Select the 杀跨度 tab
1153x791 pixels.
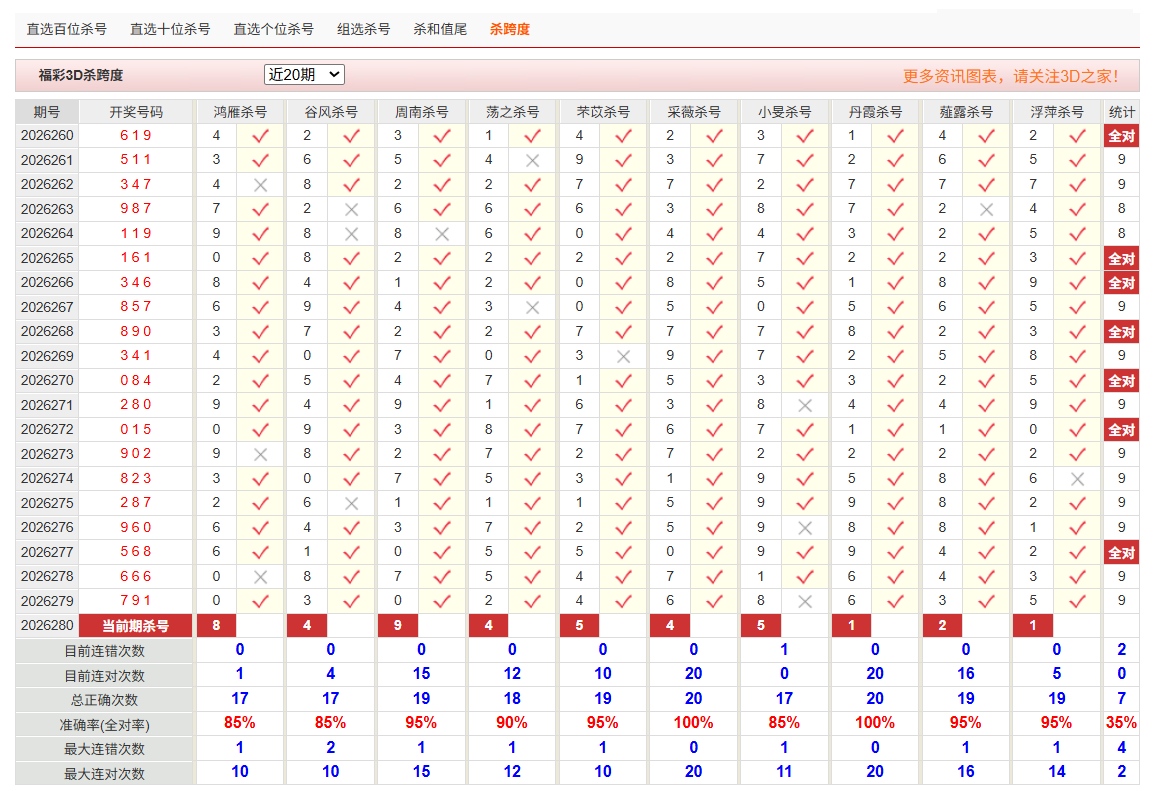point(510,29)
